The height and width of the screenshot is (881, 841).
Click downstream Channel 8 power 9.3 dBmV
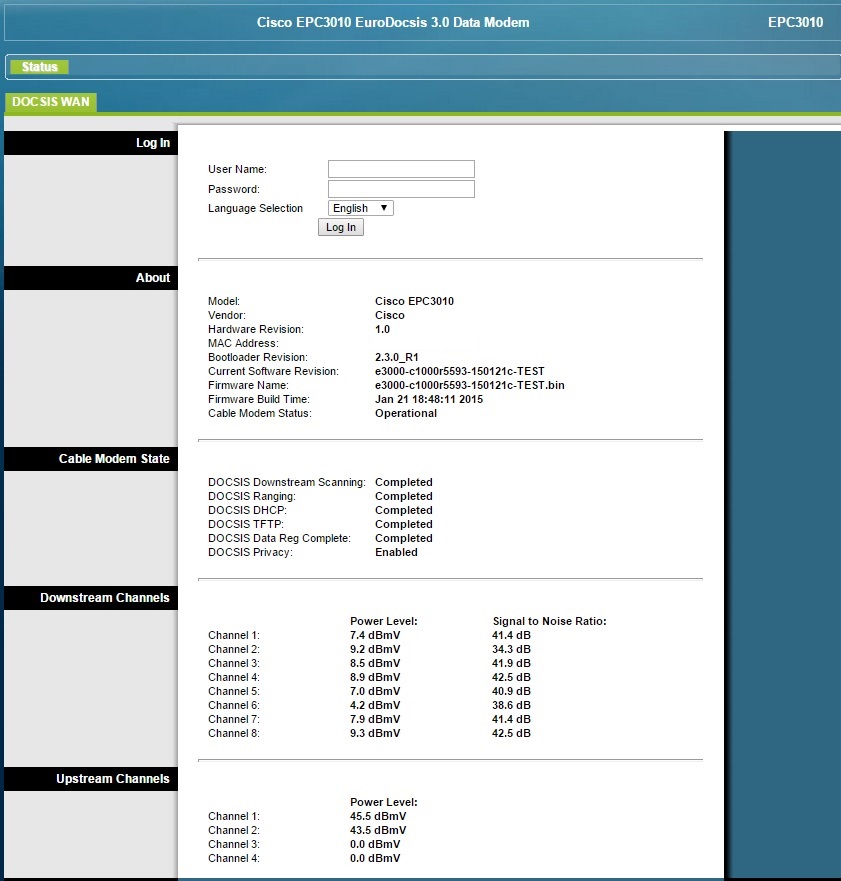coord(375,734)
